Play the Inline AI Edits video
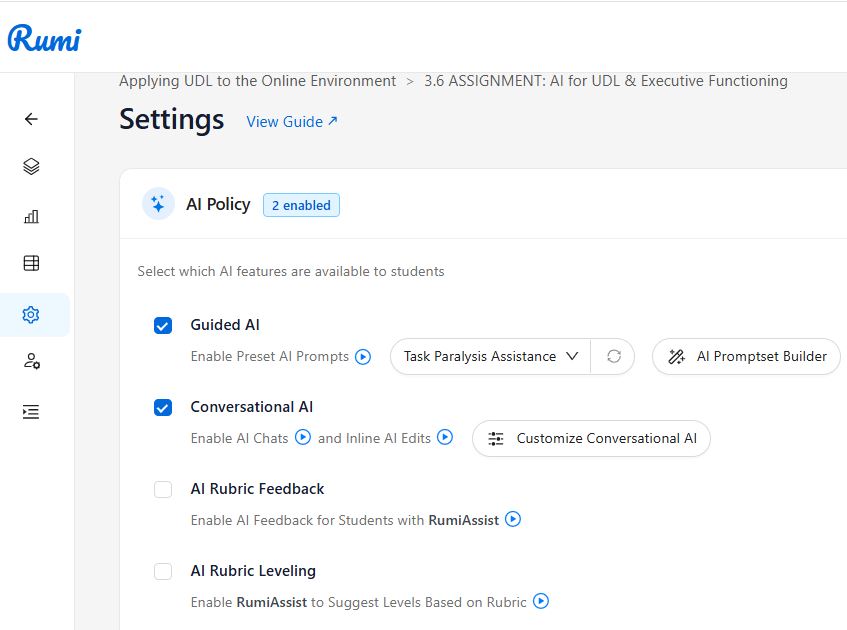Viewport: 847px width, 630px height. 445,437
